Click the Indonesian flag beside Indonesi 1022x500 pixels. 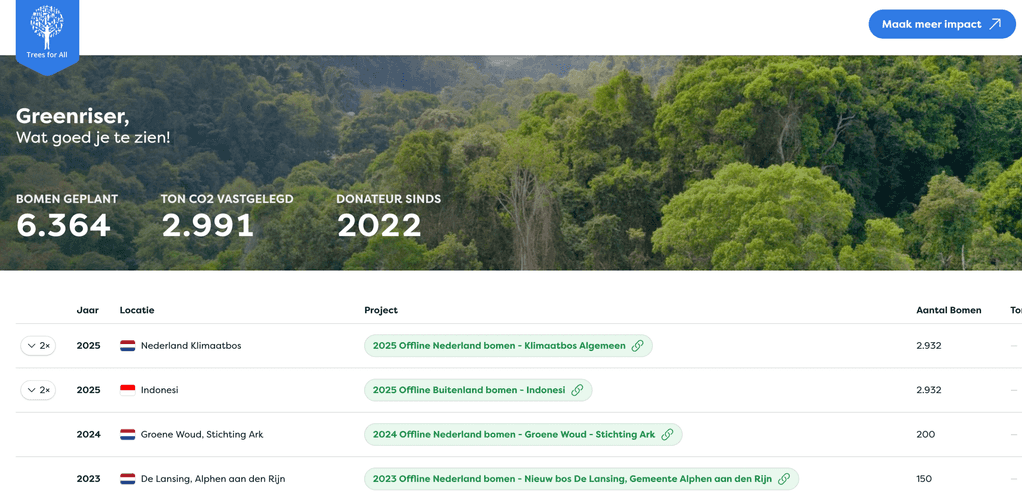(x=128, y=390)
